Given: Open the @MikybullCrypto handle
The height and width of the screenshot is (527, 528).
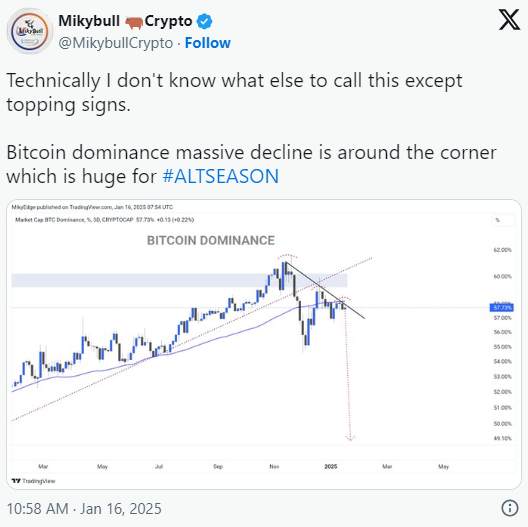Looking at the screenshot, I should [116, 43].
